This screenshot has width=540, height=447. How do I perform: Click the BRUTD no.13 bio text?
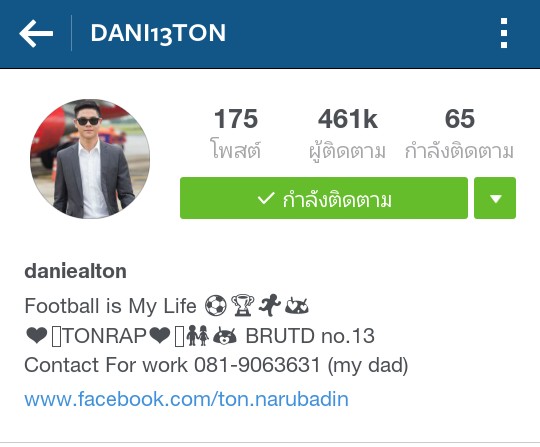pyautogui.click(x=310, y=336)
